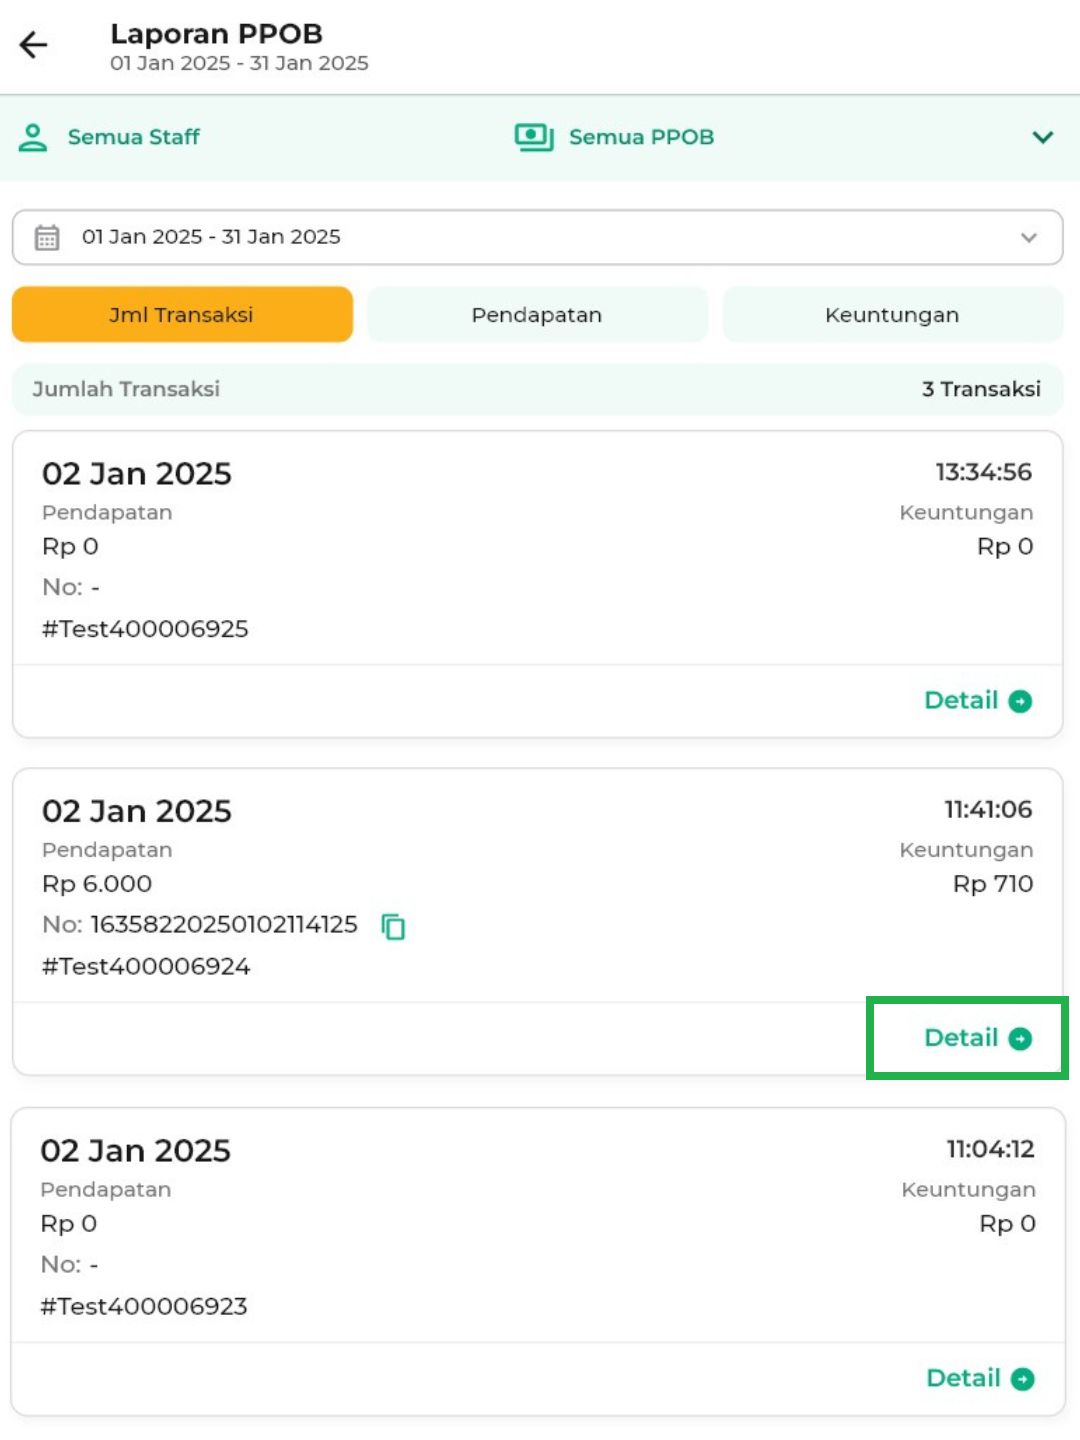Click arrow icon beside Detail for 13:34:56

pyautogui.click(x=1020, y=701)
